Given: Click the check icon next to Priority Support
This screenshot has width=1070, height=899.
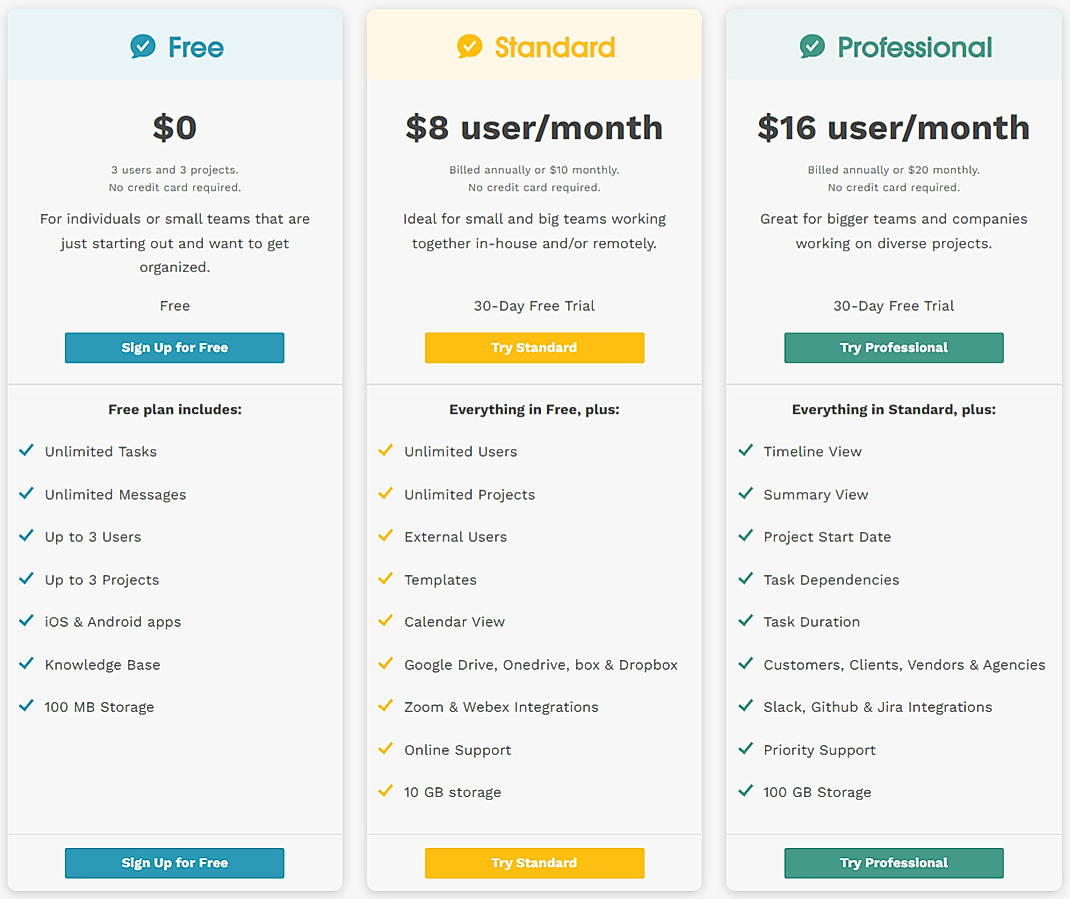Looking at the screenshot, I should coord(745,749).
